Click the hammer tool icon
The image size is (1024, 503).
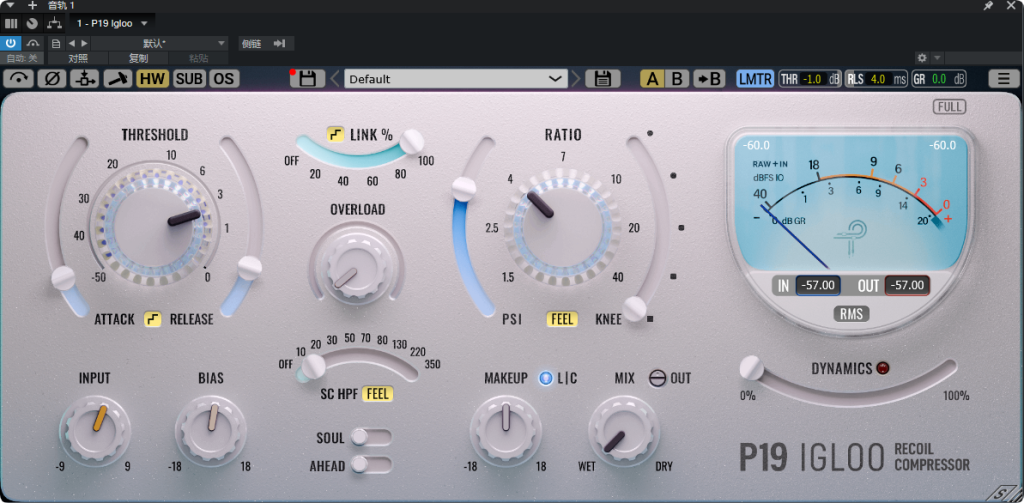[118, 79]
